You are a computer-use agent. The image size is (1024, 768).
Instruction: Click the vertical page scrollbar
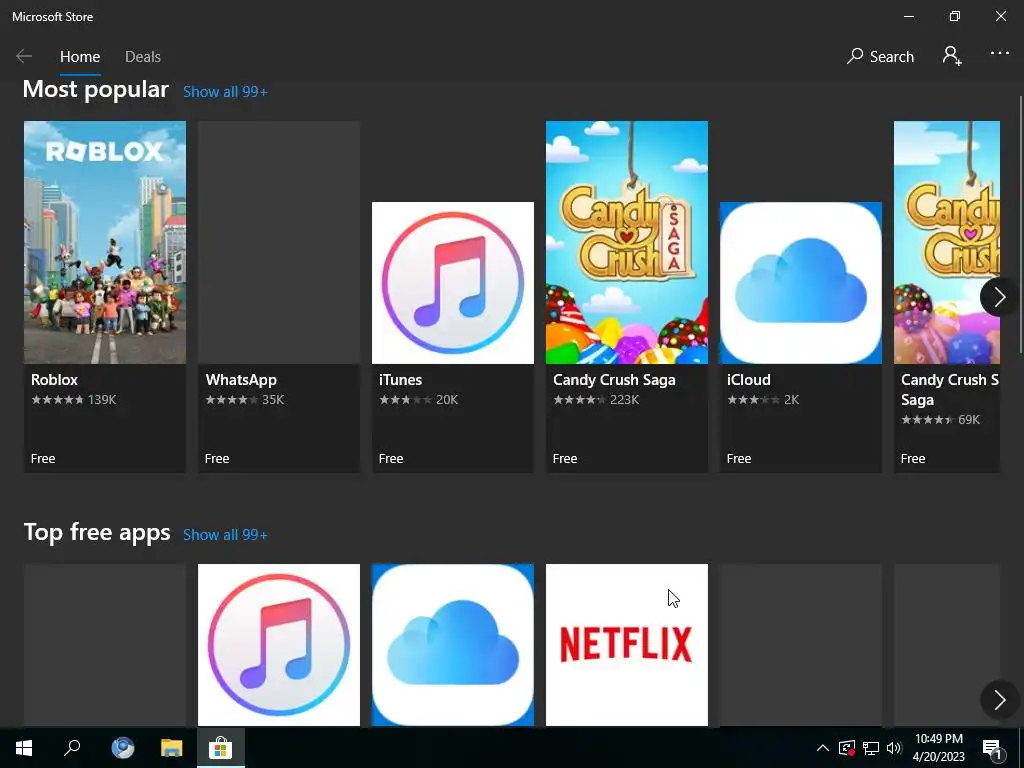click(x=1021, y=225)
